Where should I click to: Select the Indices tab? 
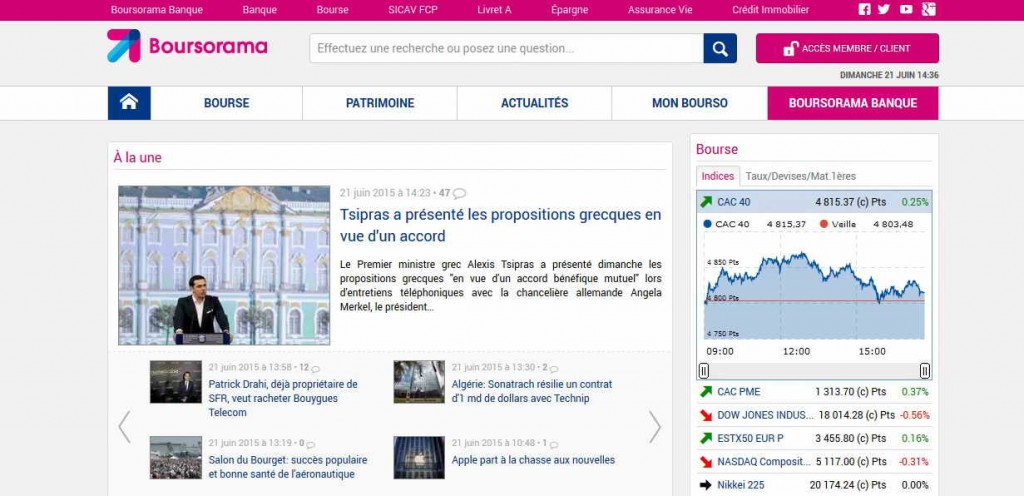pos(718,176)
